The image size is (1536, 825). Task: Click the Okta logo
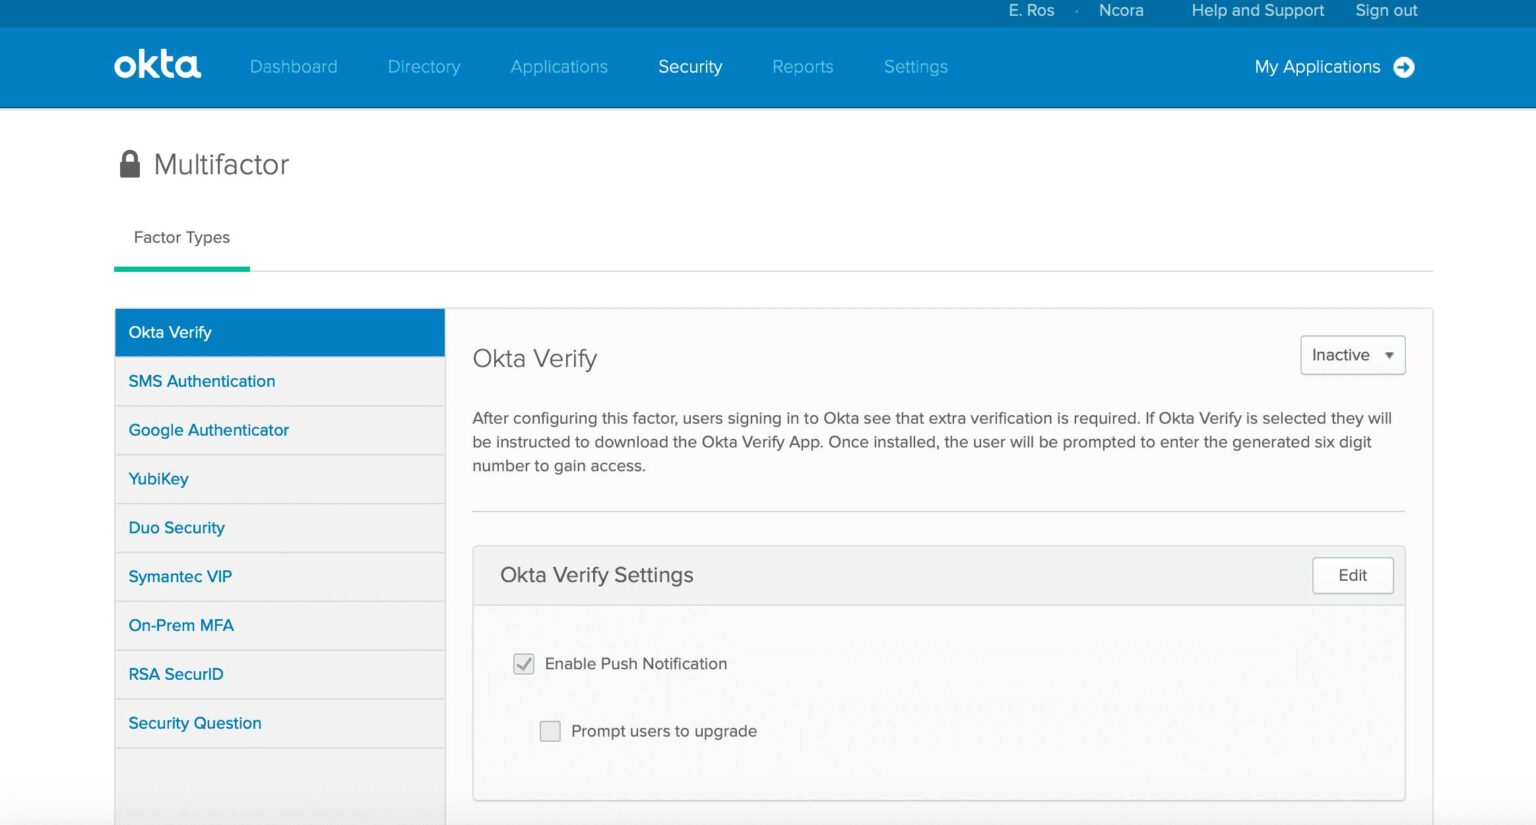point(157,66)
